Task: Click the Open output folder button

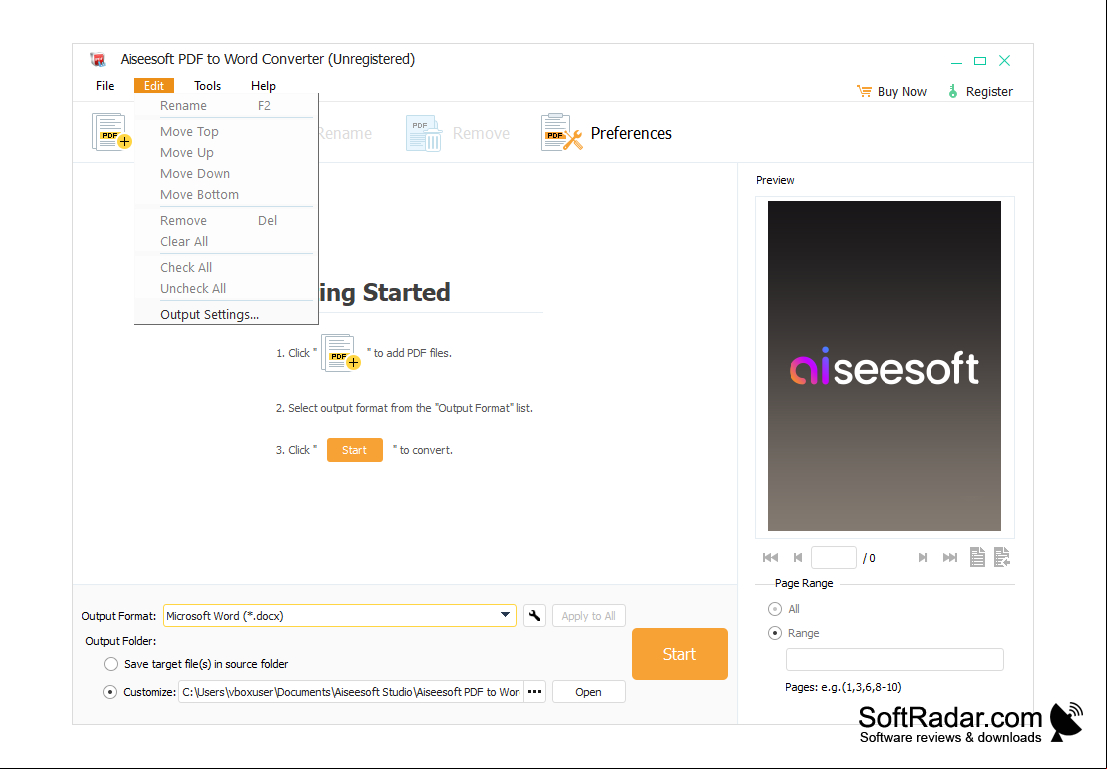Action: [x=588, y=692]
